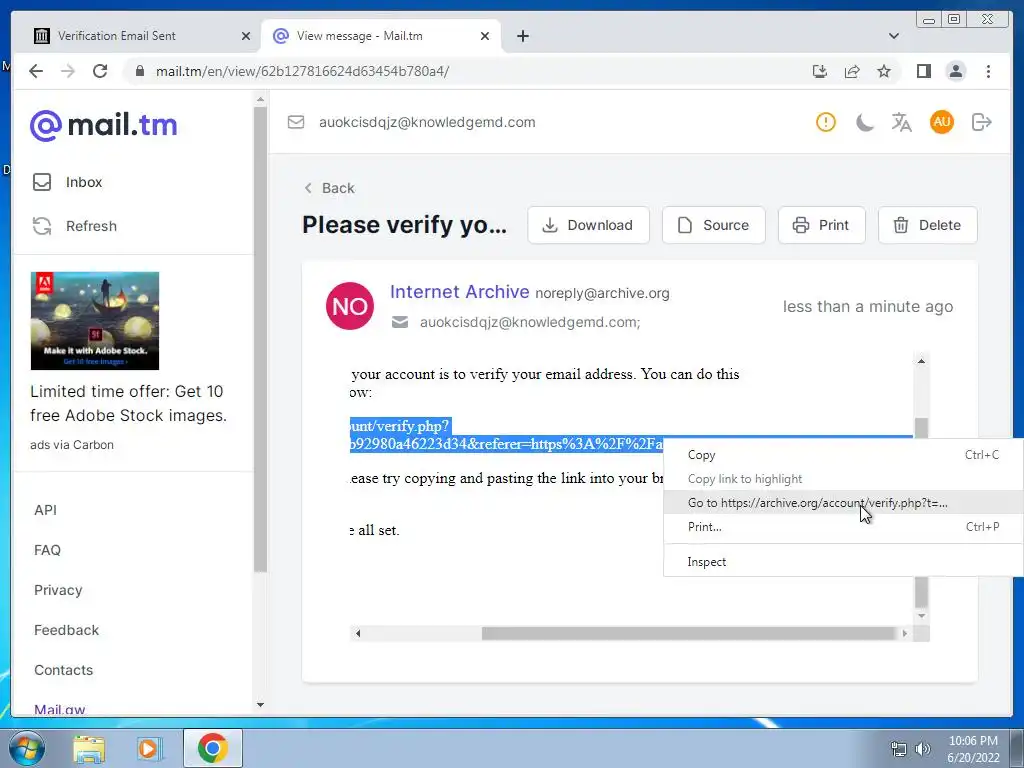Click the Print button
The width and height of the screenshot is (1024, 768).
point(822,225)
